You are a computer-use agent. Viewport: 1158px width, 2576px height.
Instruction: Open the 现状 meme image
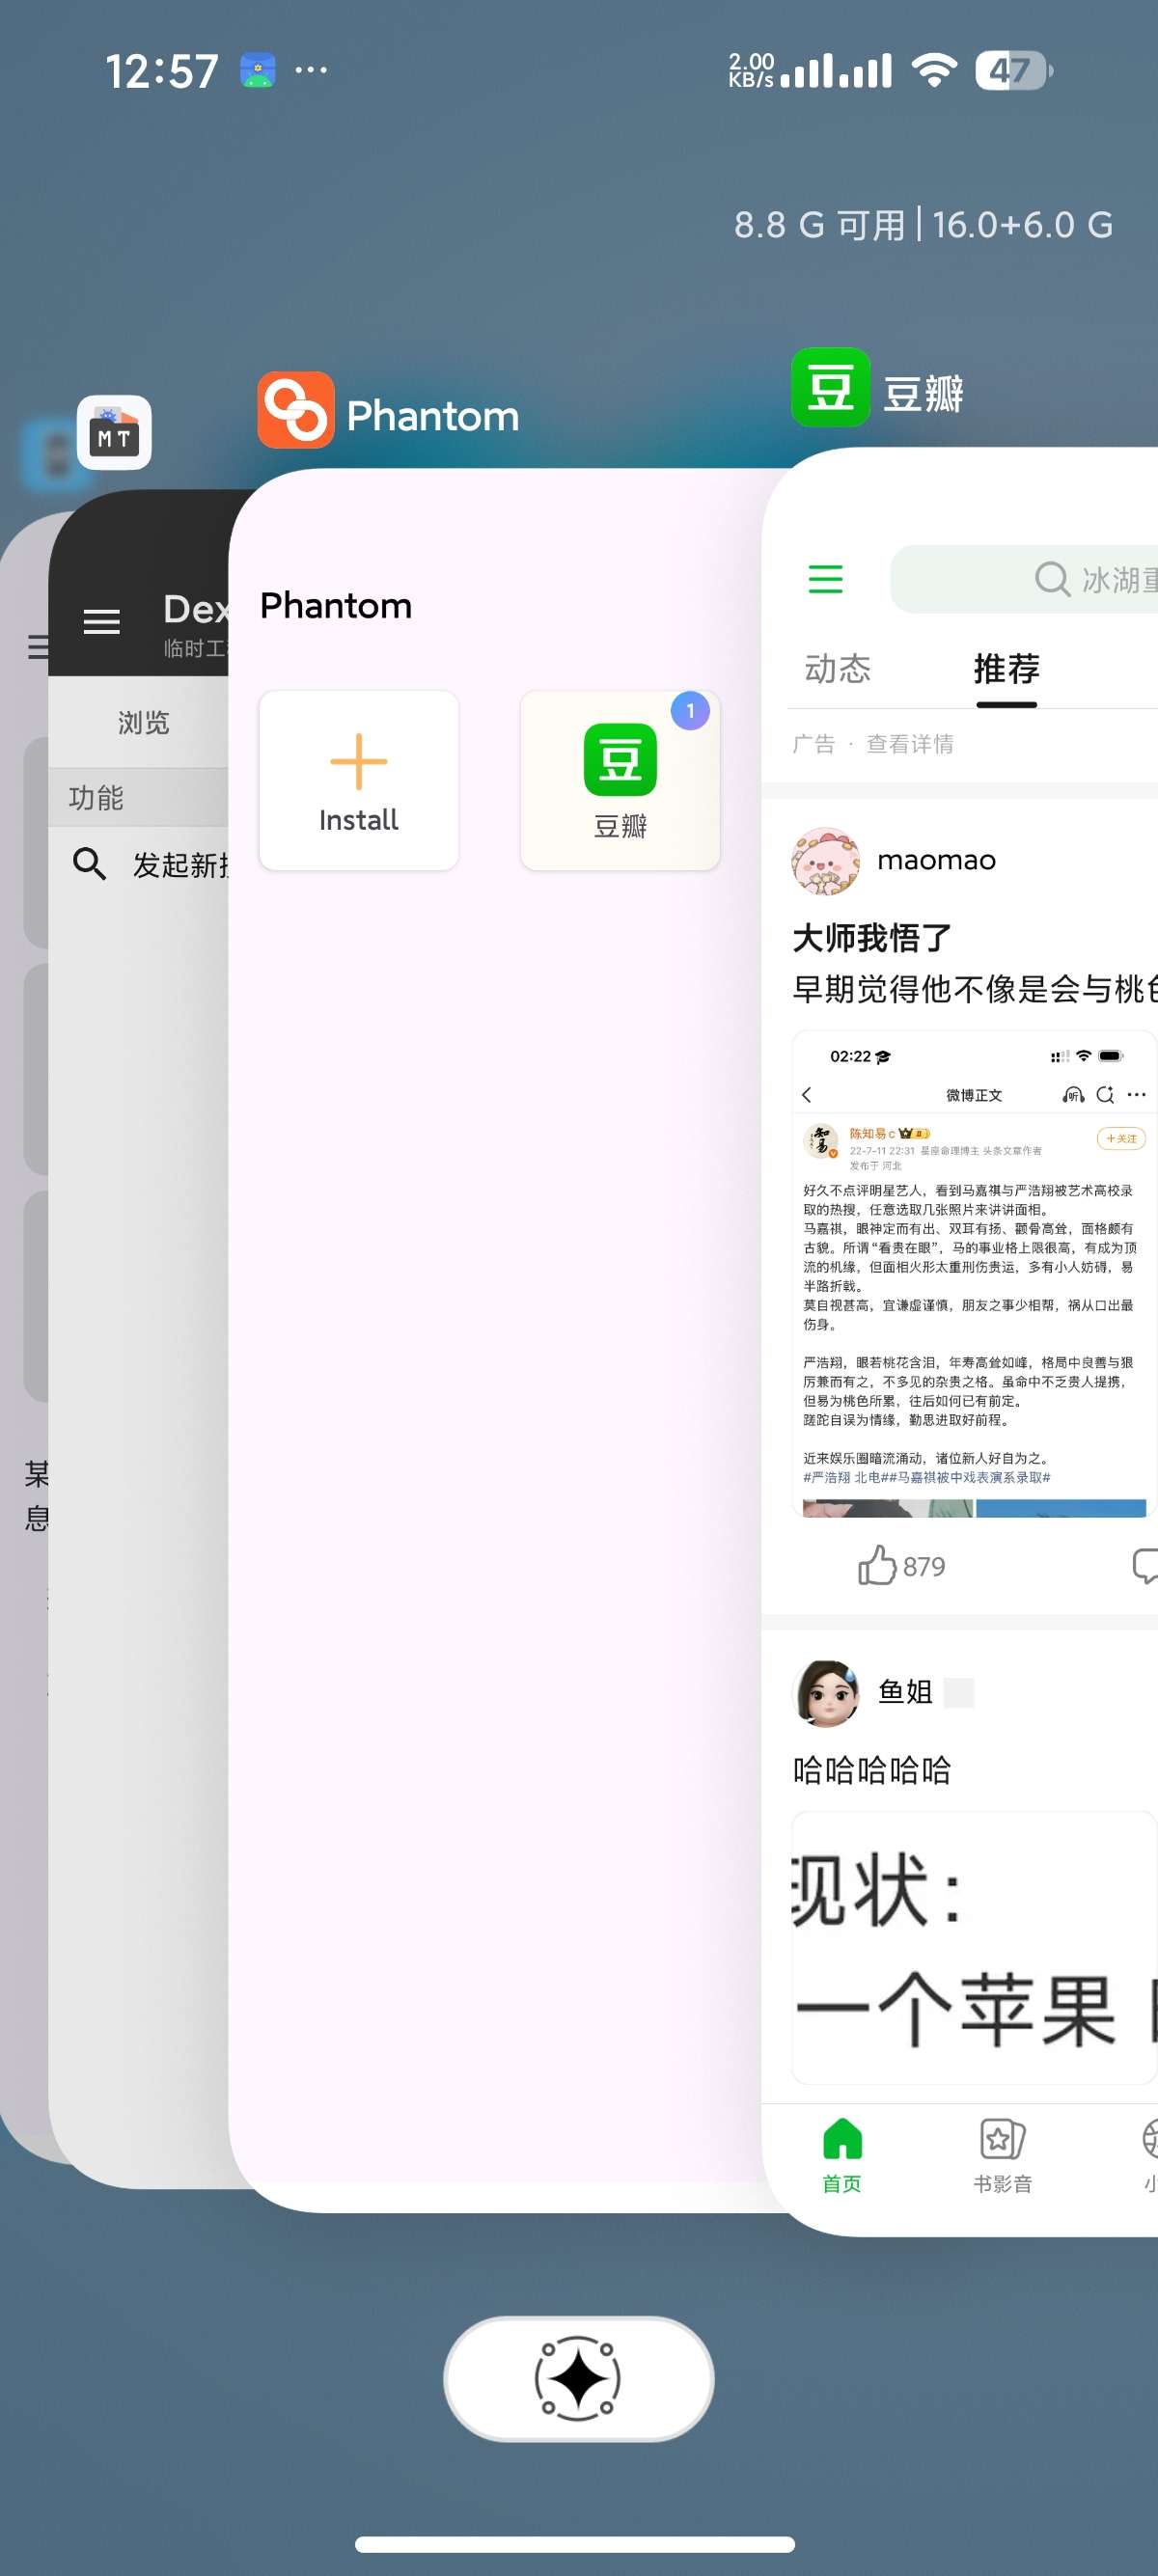974,1947
